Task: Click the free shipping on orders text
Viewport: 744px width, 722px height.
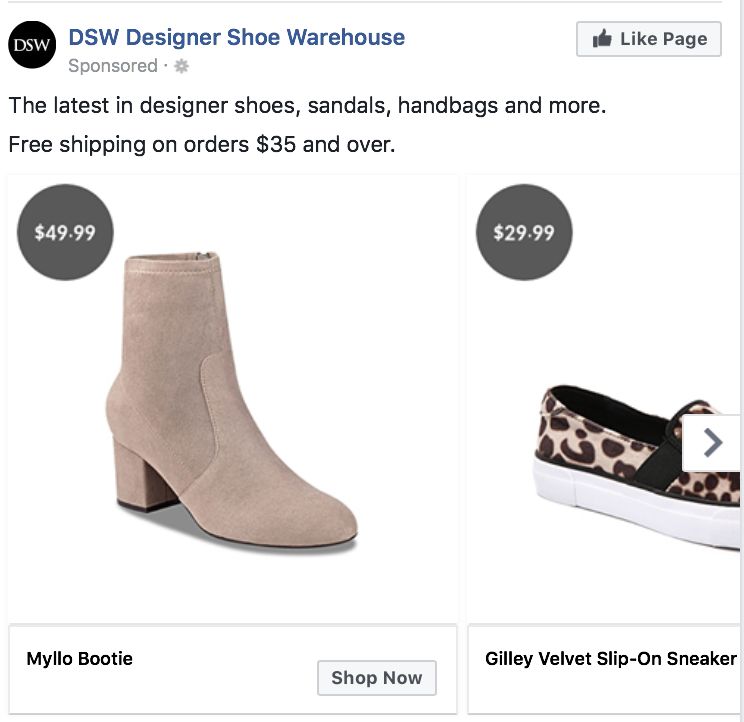Action: [202, 144]
